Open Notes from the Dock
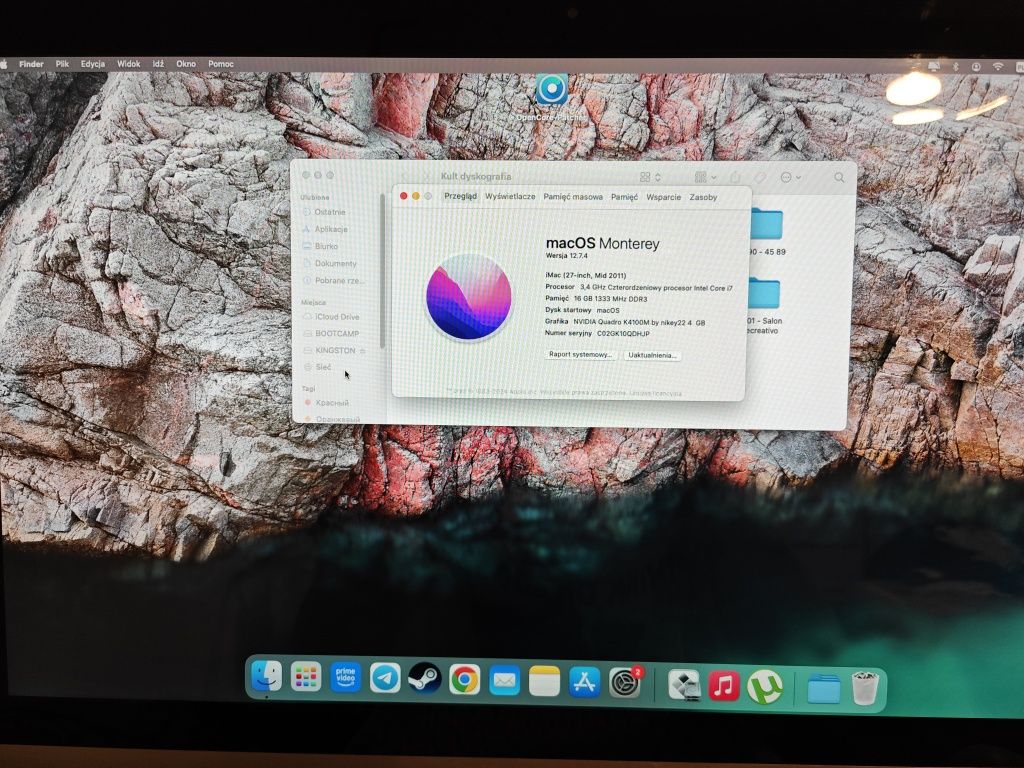The image size is (1024, 768). tap(544, 681)
